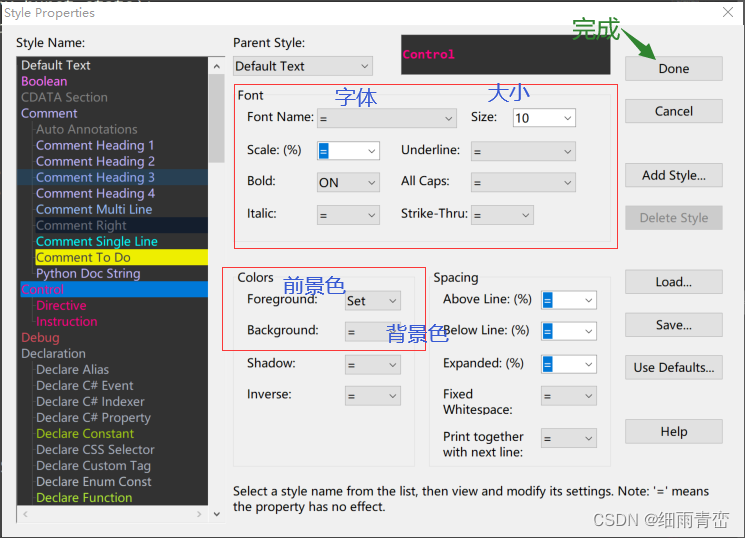Open the Font Name dropdown
The image size is (745, 538).
click(x=387, y=118)
